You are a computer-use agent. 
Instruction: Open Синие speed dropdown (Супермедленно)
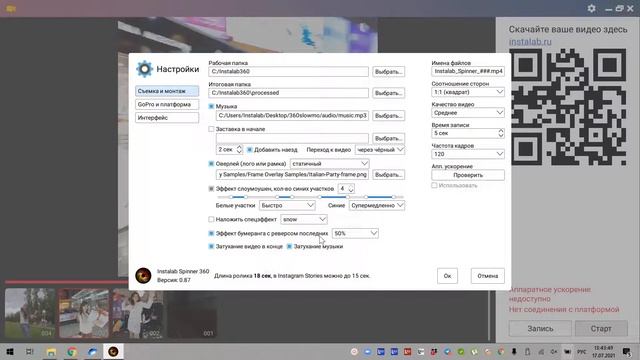click(377, 205)
